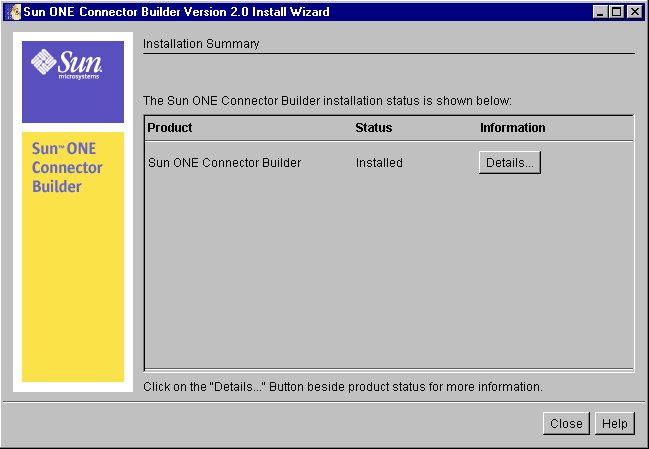The width and height of the screenshot is (649, 449).
Task: Click the 'Installation Summary' heading
Action: pos(201,43)
